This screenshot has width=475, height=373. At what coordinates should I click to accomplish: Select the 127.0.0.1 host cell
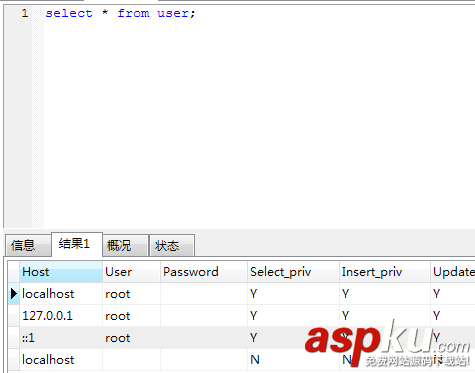pyautogui.click(x=61, y=316)
